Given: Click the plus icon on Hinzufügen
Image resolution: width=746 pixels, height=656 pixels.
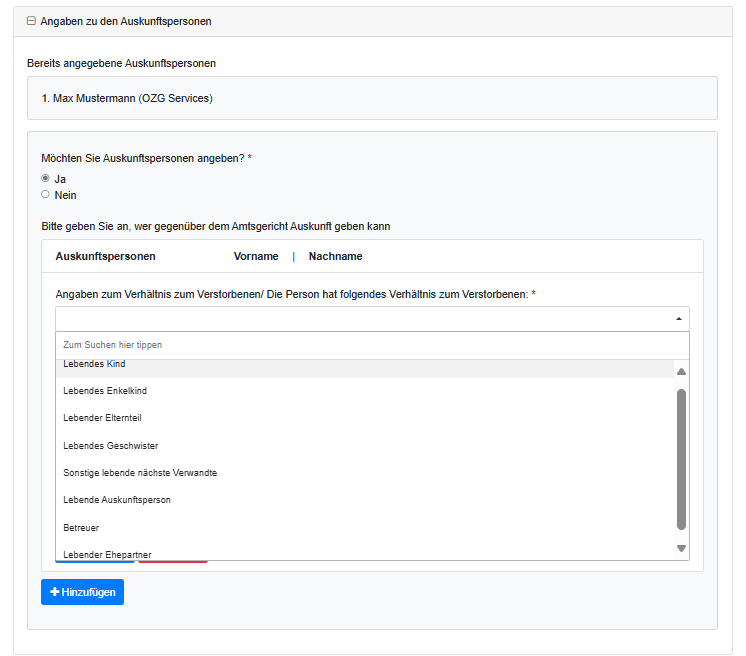Looking at the screenshot, I should pos(54,592).
